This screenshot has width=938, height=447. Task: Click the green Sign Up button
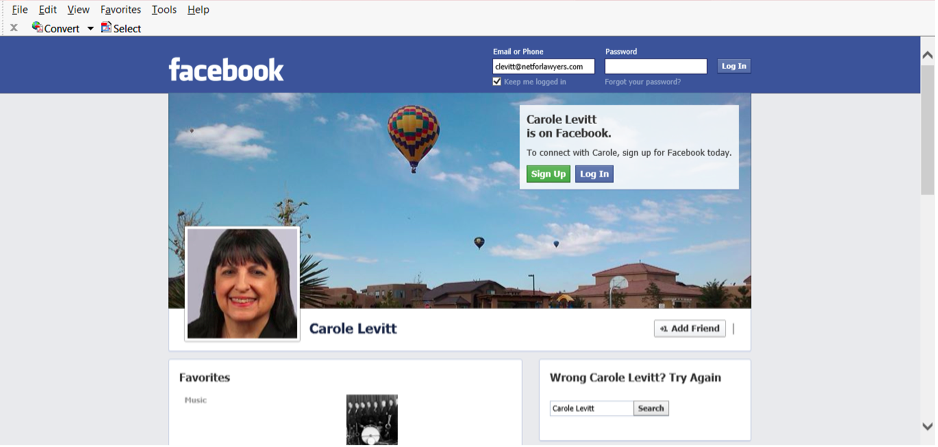pyautogui.click(x=548, y=174)
